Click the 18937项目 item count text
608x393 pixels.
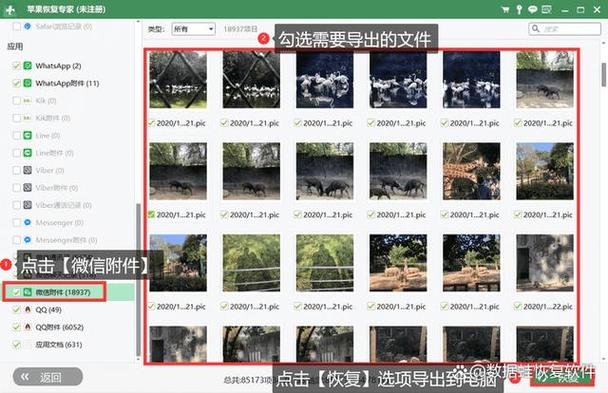pos(240,29)
